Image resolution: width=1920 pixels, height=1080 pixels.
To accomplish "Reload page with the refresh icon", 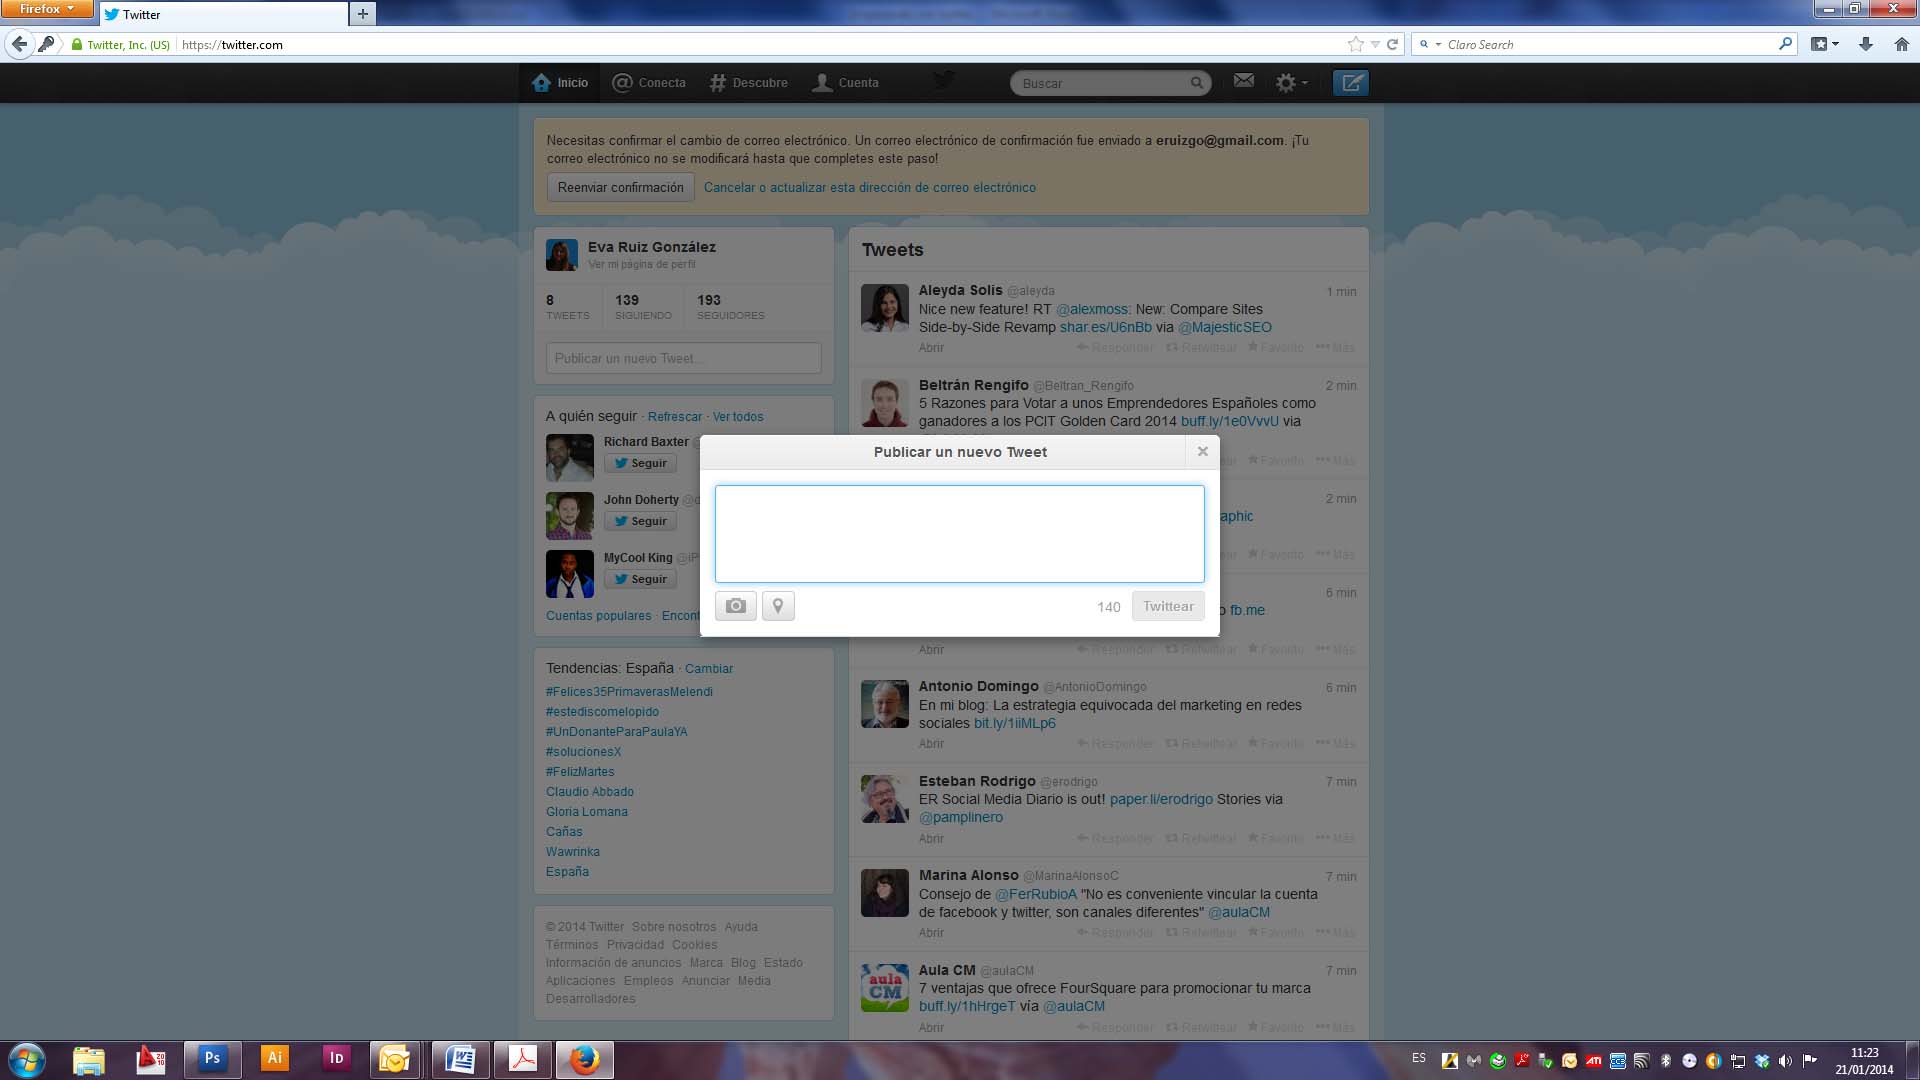I will click(1392, 44).
